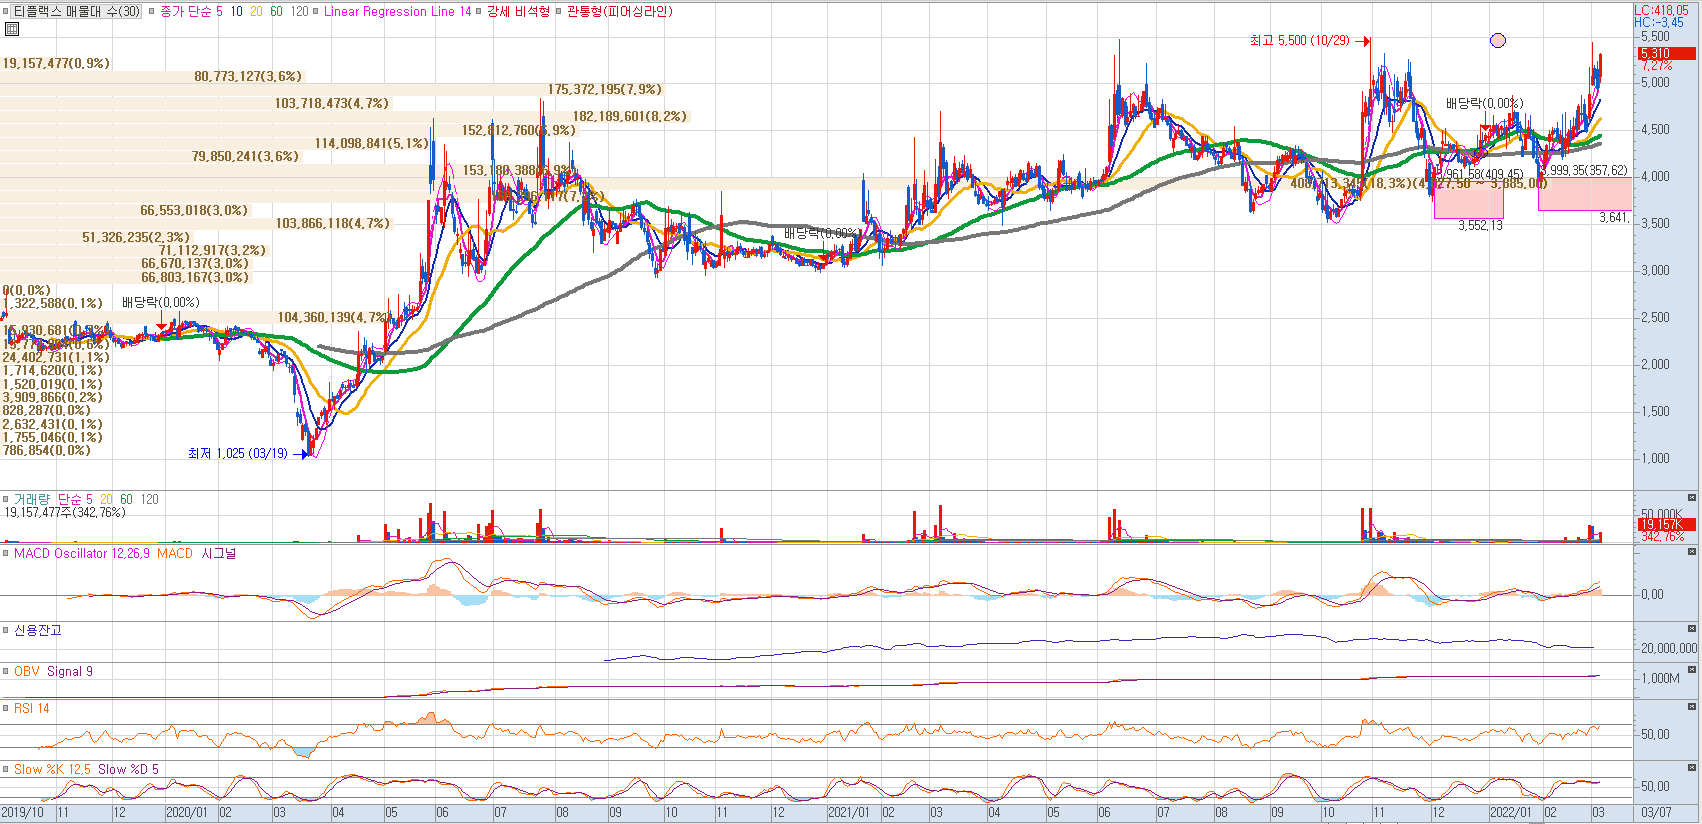The height and width of the screenshot is (824, 1702).
Task: Click the red current price tag 5,310
Action: pos(1667,53)
